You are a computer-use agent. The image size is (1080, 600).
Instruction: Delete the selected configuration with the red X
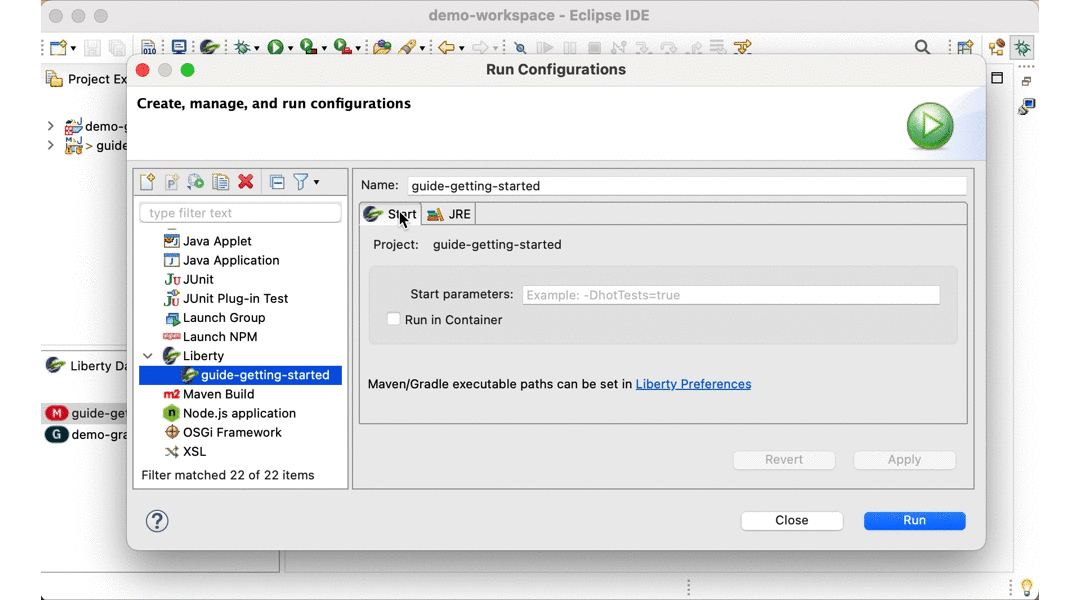tap(246, 182)
